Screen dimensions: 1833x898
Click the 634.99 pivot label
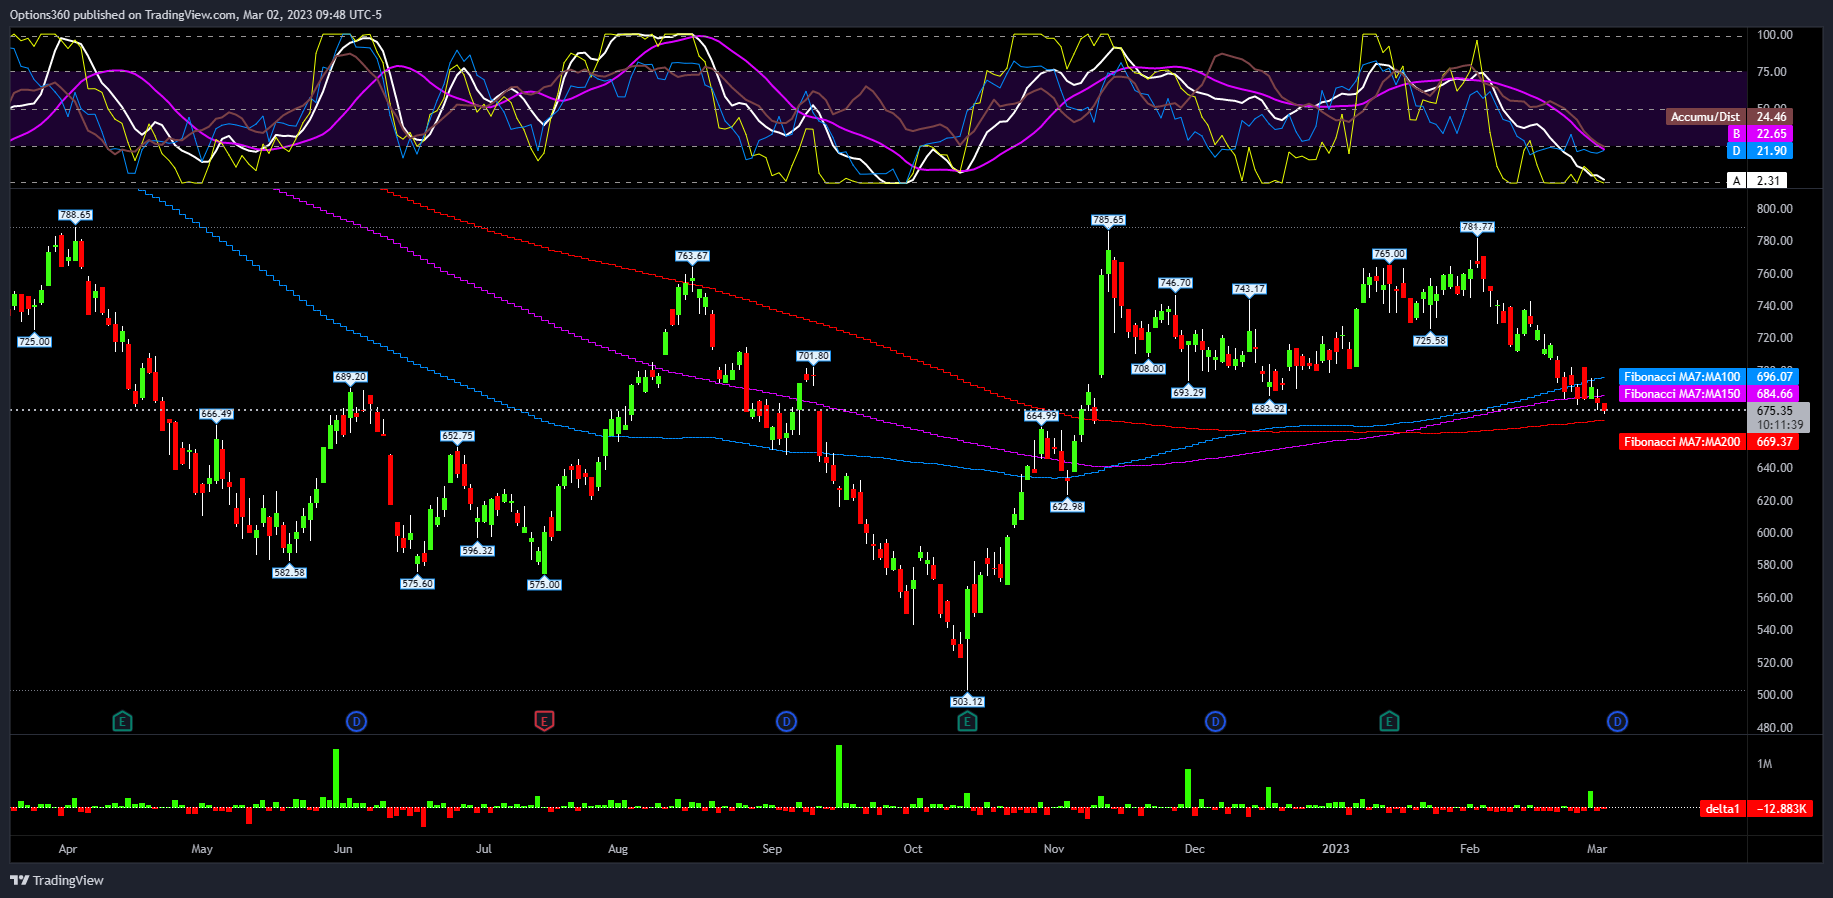(1041, 415)
